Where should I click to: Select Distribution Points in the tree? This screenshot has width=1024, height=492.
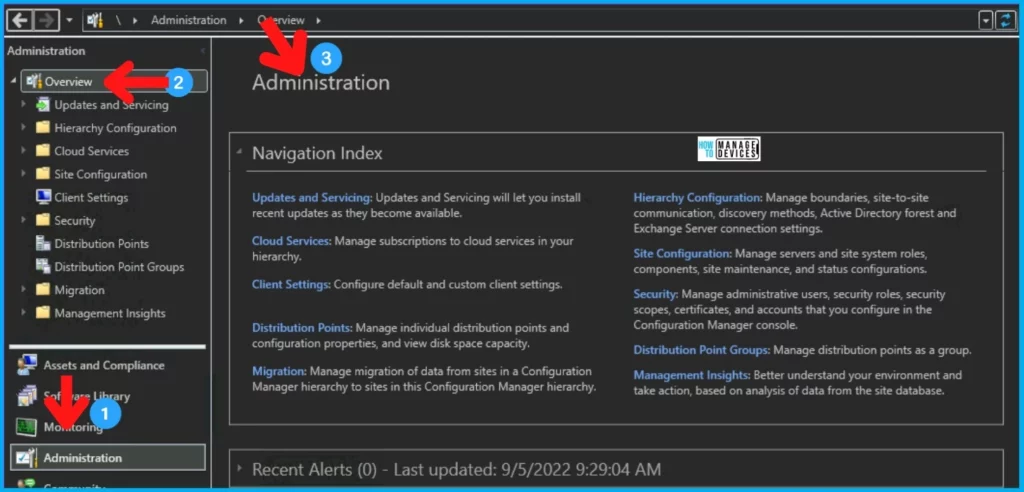102,244
